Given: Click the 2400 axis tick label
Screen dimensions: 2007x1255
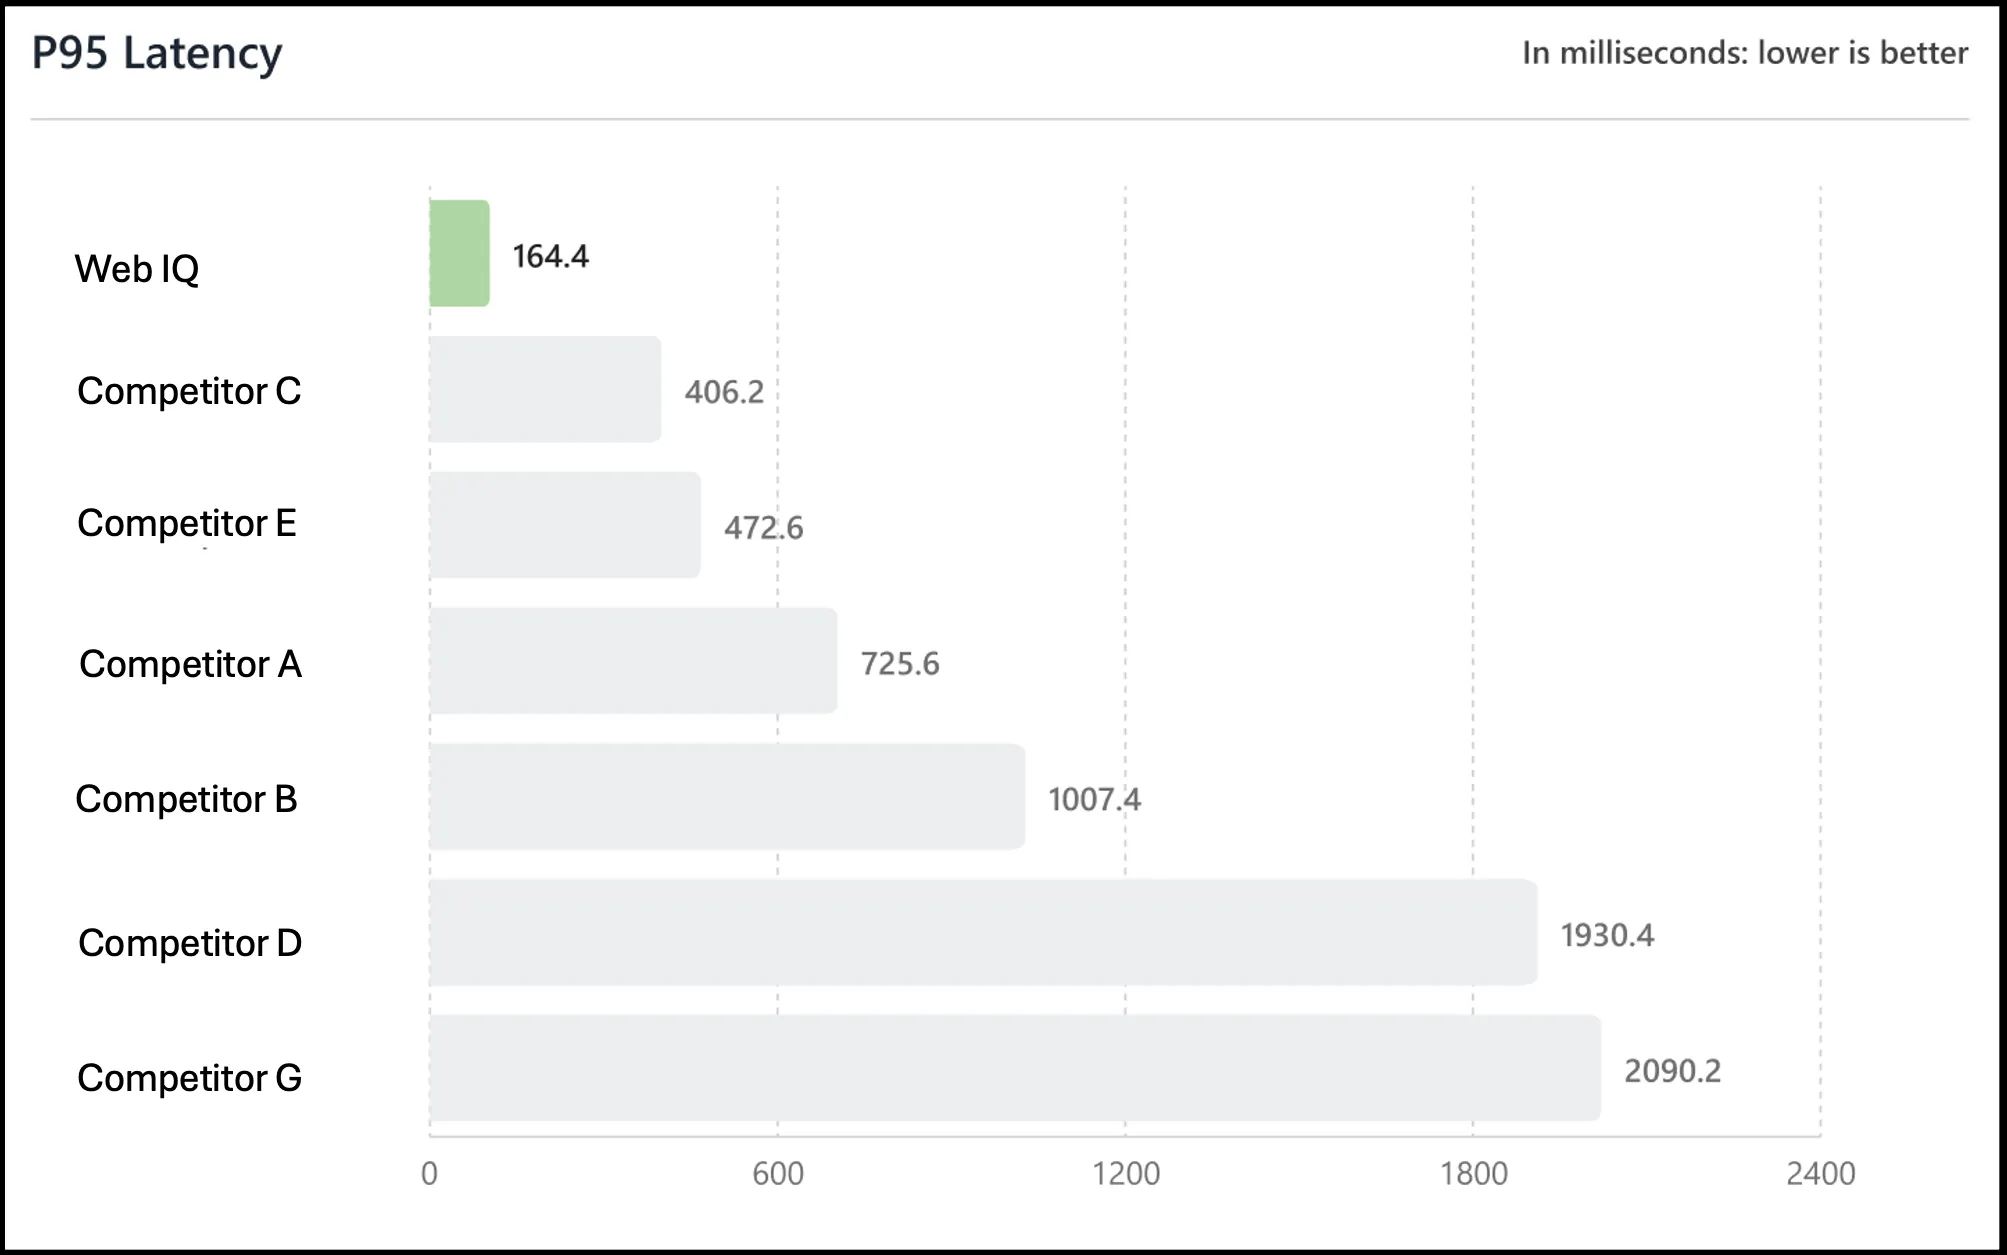Looking at the screenshot, I should pyautogui.click(x=1821, y=1174).
